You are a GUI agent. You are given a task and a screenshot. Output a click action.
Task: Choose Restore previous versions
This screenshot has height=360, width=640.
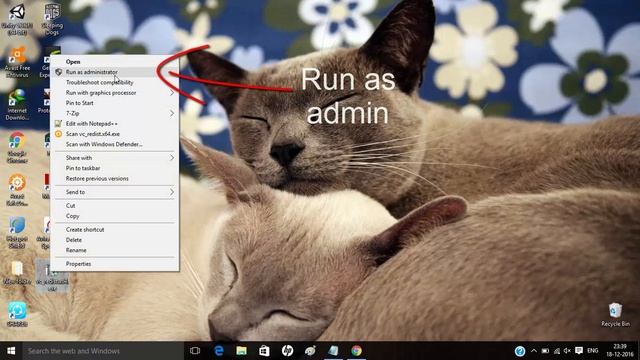pos(115,178)
